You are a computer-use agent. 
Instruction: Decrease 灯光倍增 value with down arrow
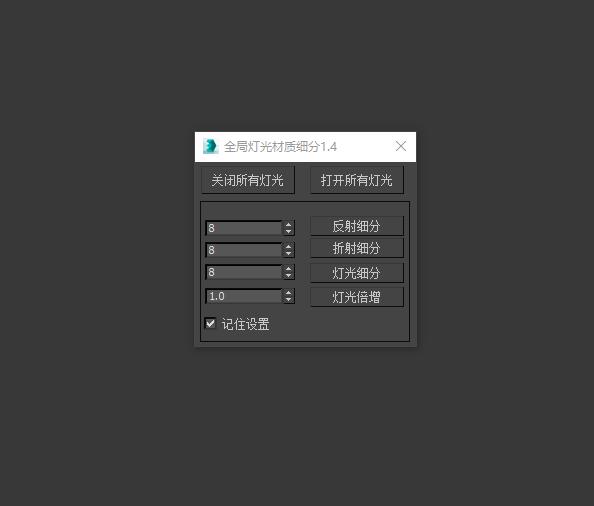[x=289, y=300]
